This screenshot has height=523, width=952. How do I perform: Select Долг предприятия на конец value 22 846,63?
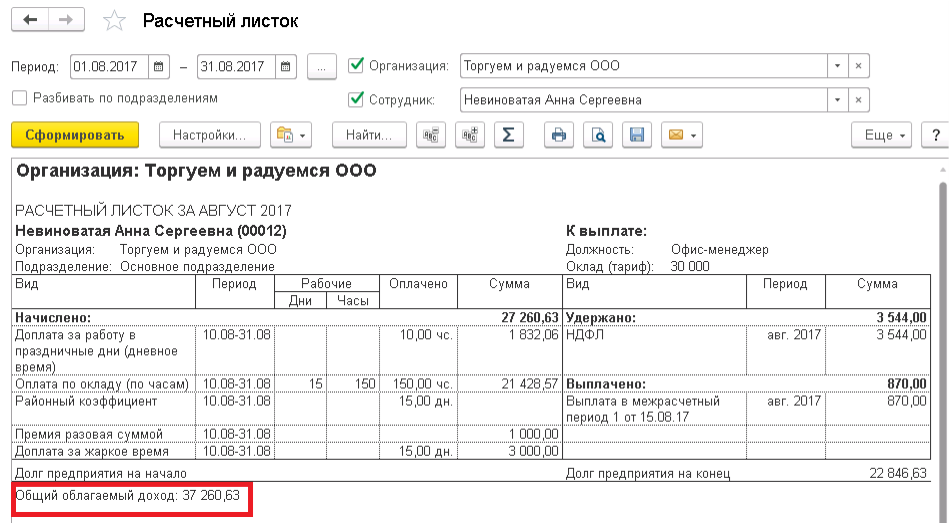898,473
